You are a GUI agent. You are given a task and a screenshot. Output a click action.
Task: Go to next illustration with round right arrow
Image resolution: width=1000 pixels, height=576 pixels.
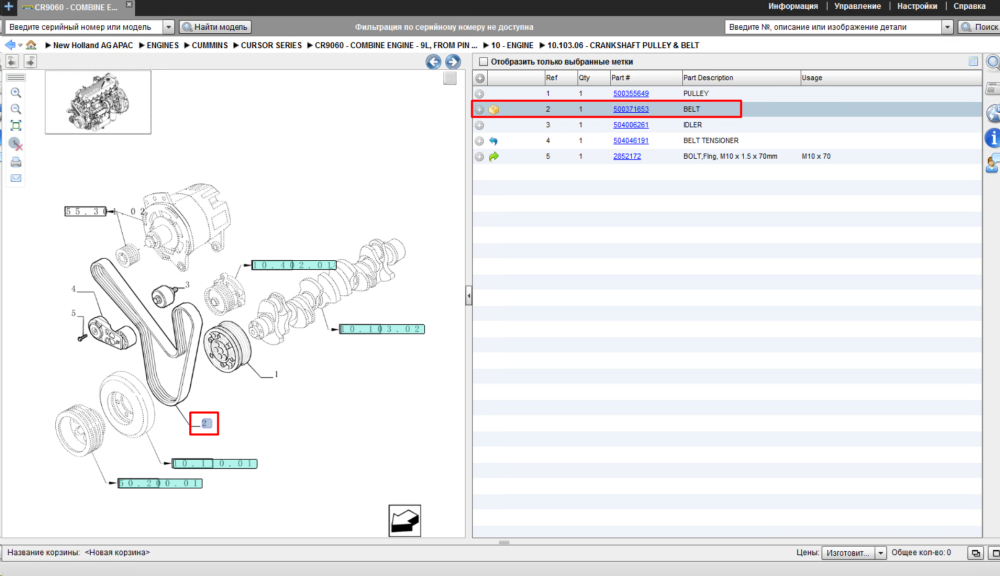click(453, 62)
